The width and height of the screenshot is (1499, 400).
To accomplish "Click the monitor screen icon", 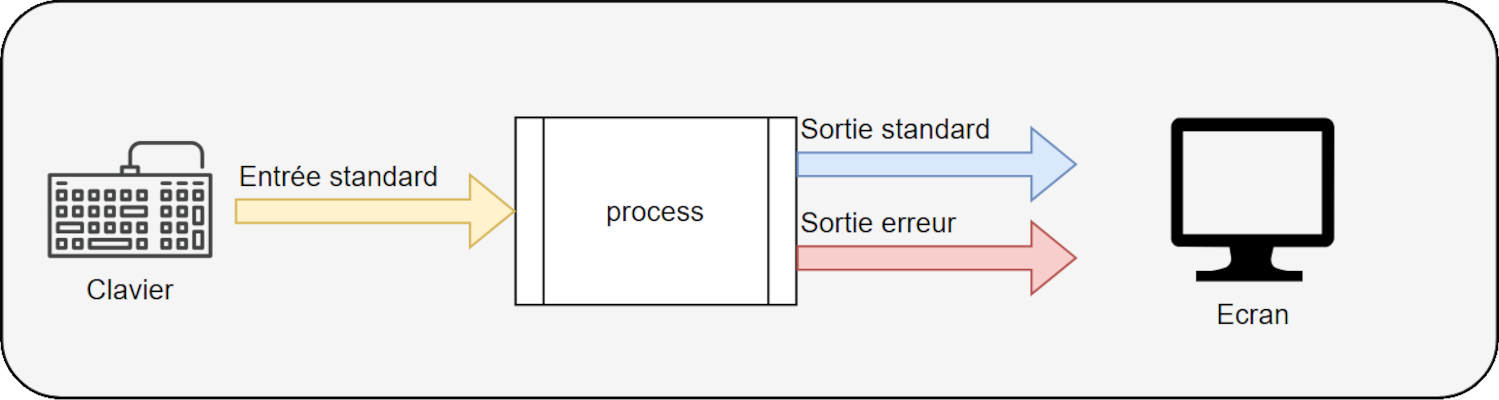I will (x=1253, y=199).
